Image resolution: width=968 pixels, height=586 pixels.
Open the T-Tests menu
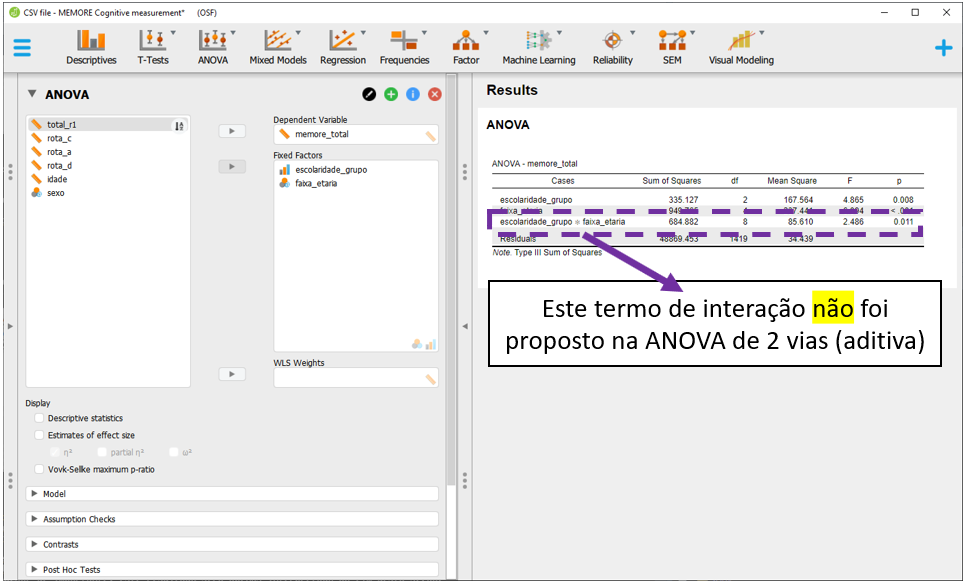pos(153,47)
